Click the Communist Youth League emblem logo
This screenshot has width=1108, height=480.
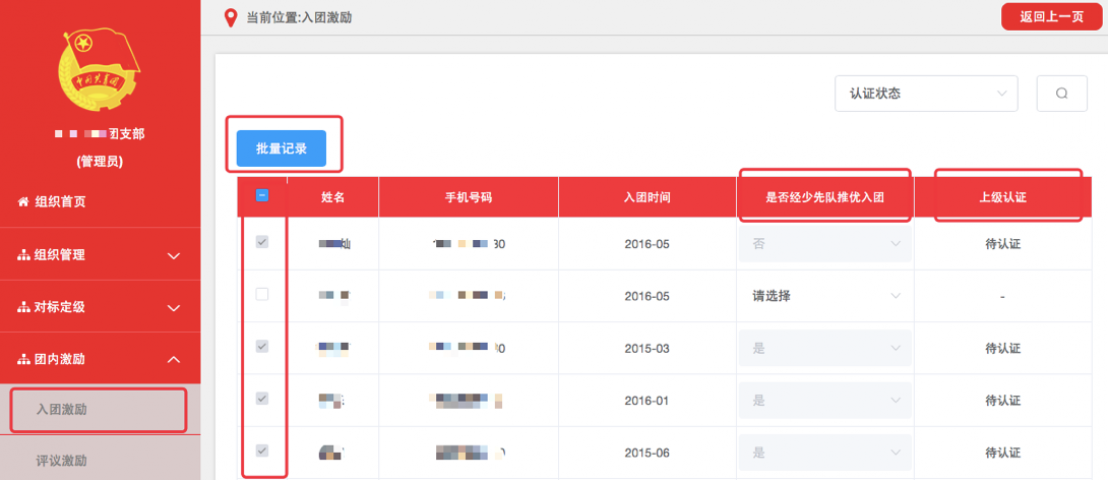point(100,69)
